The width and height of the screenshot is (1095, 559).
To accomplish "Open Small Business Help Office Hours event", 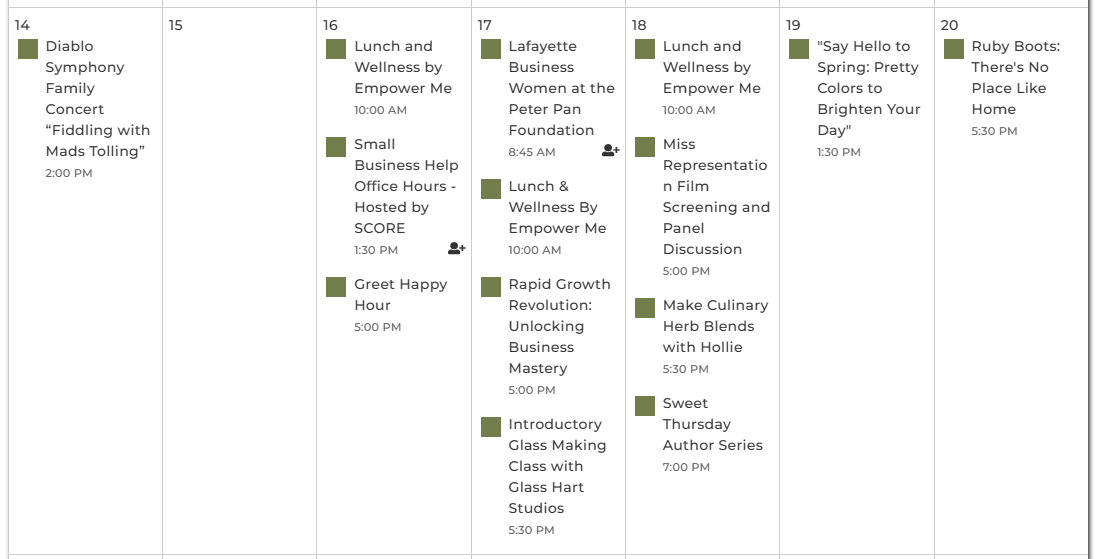I will click(x=406, y=186).
